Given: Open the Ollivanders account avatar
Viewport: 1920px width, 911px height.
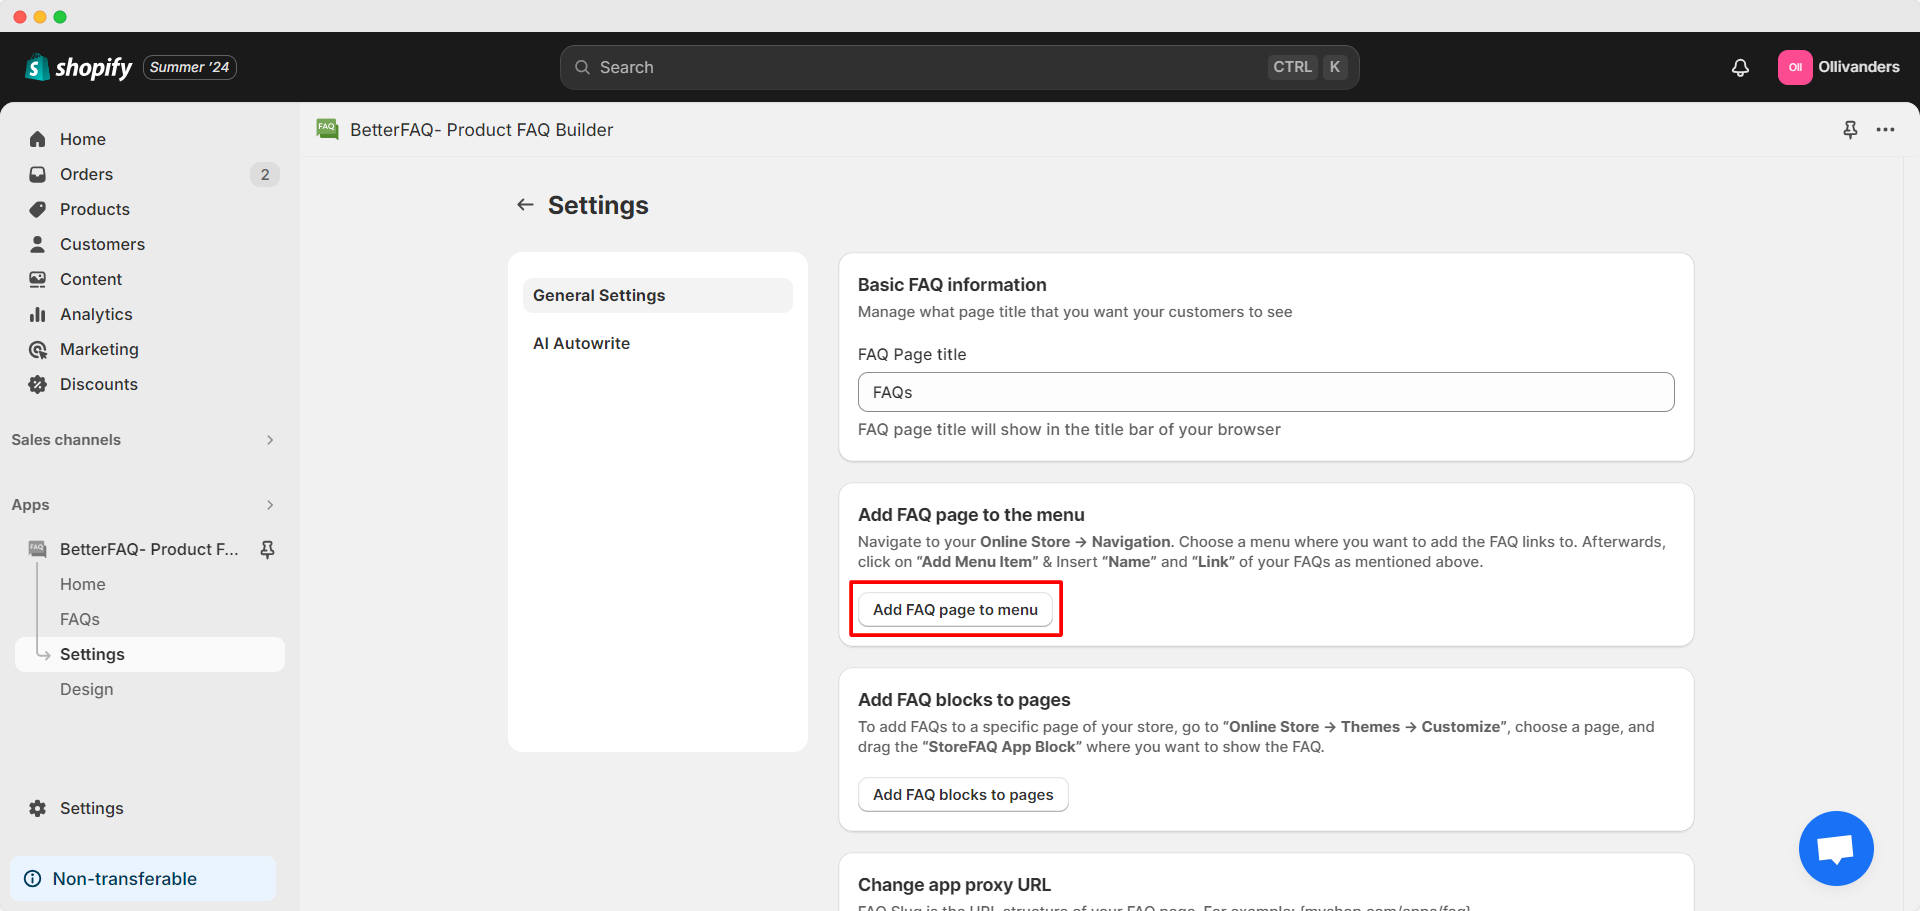Looking at the screenshot, I should (x=1795, y=67).
